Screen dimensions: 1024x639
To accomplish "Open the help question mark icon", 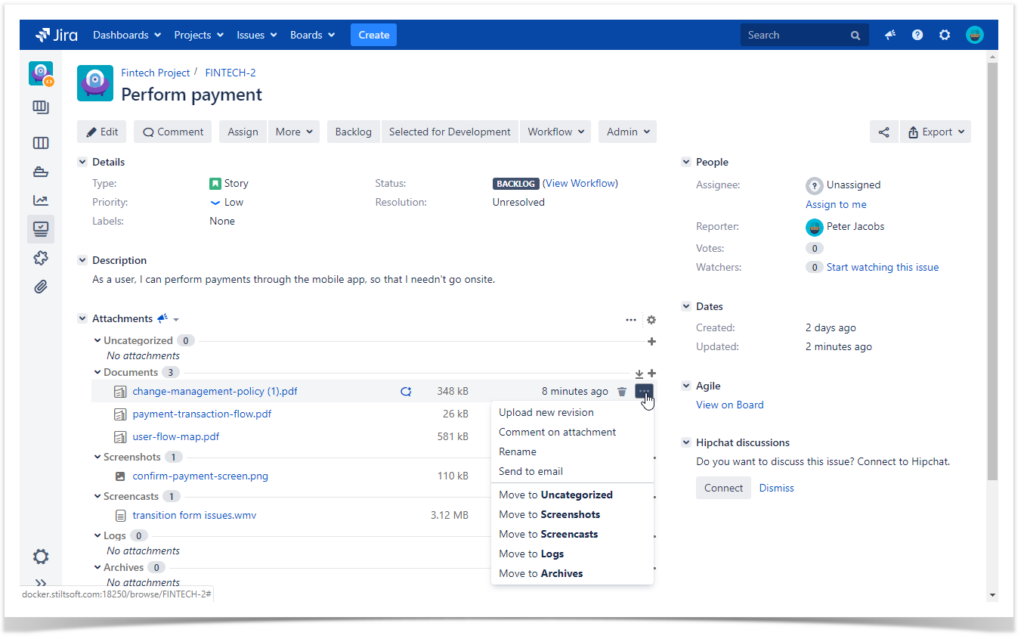I will 917,34.
